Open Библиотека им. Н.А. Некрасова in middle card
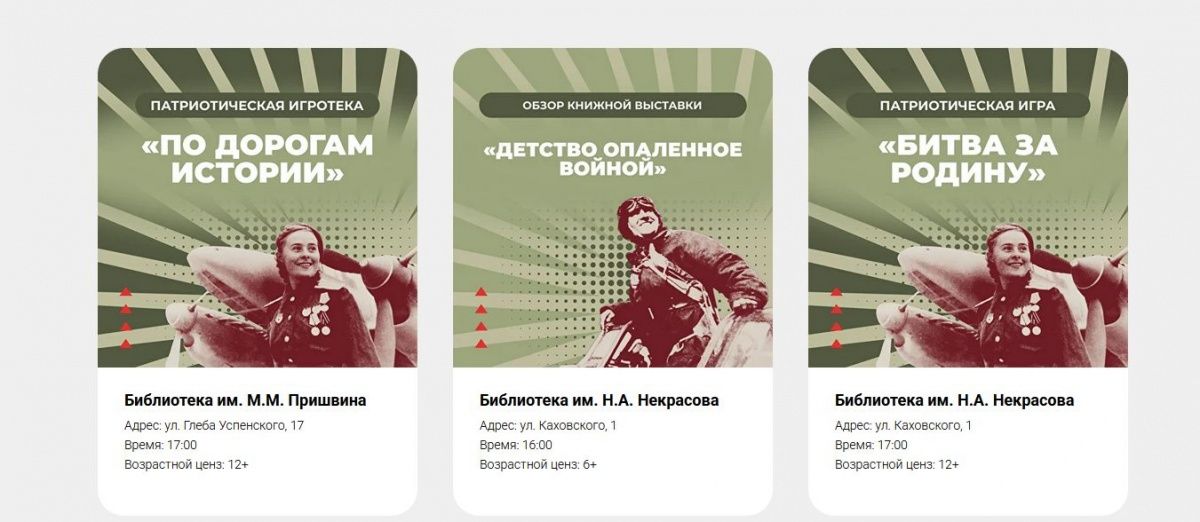1200x522 pixels. (x=599, y=401)
